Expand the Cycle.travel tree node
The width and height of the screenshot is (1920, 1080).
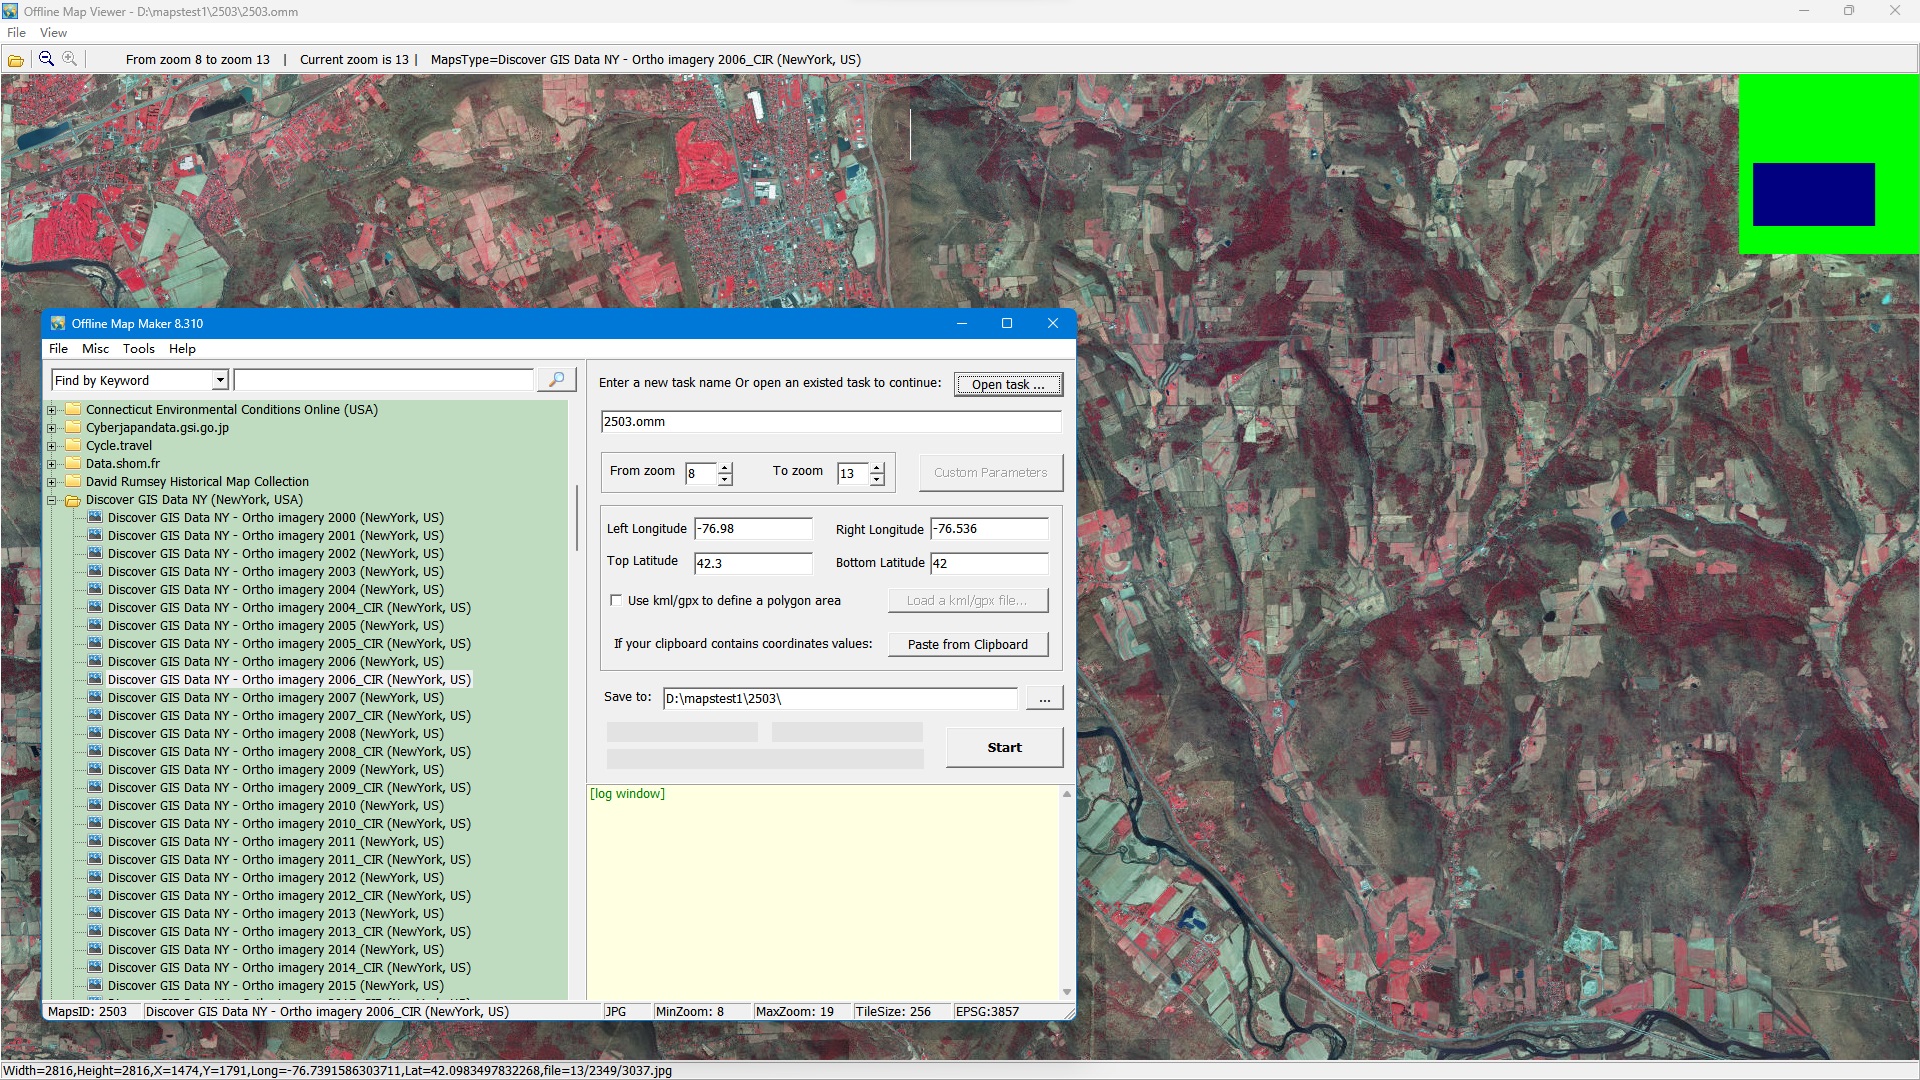tap(51, 446)
